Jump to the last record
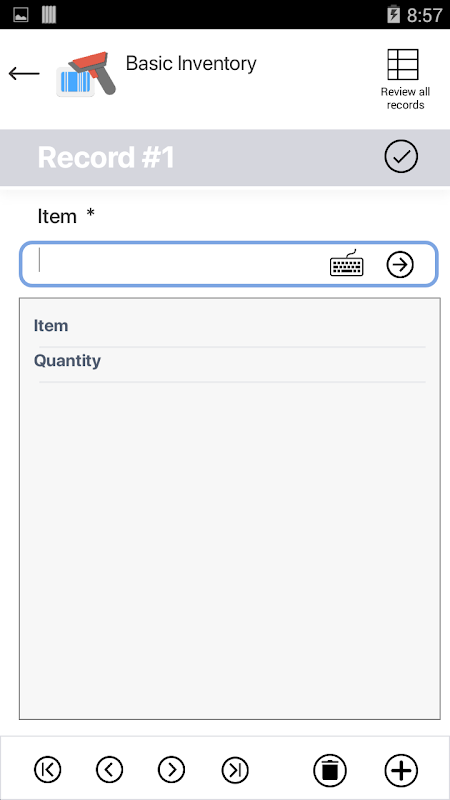This screenshot has width=450, height=800. click(235, 769)
